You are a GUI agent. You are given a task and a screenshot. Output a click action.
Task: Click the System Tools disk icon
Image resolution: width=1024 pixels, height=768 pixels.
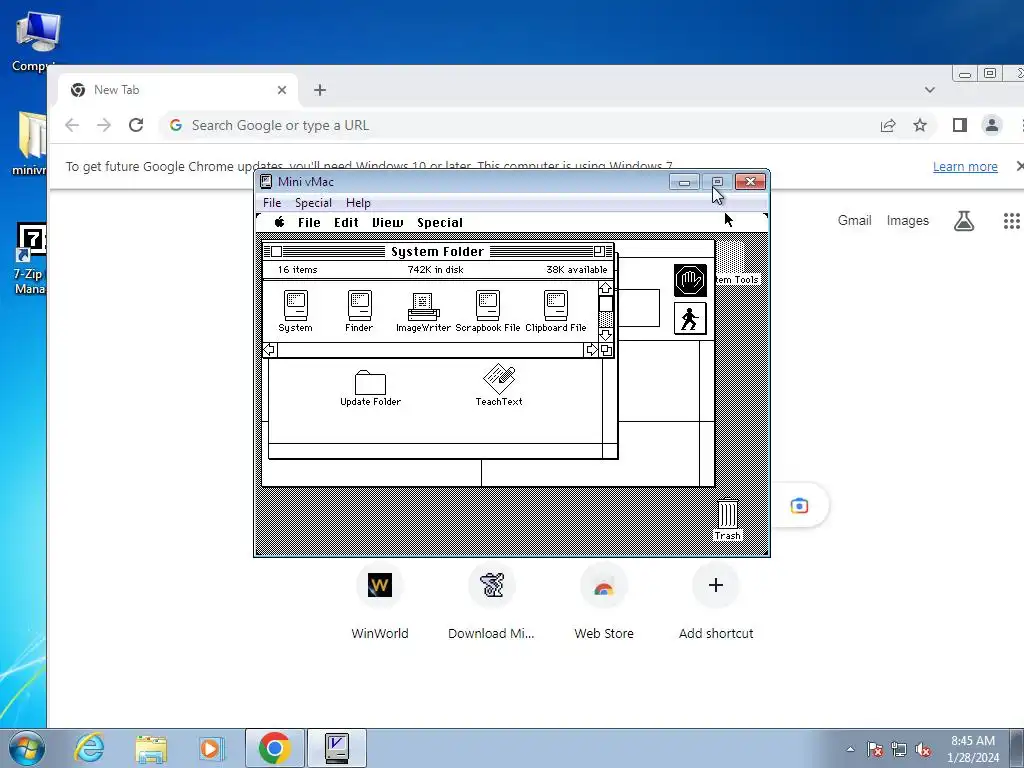[x=730, y=257]
